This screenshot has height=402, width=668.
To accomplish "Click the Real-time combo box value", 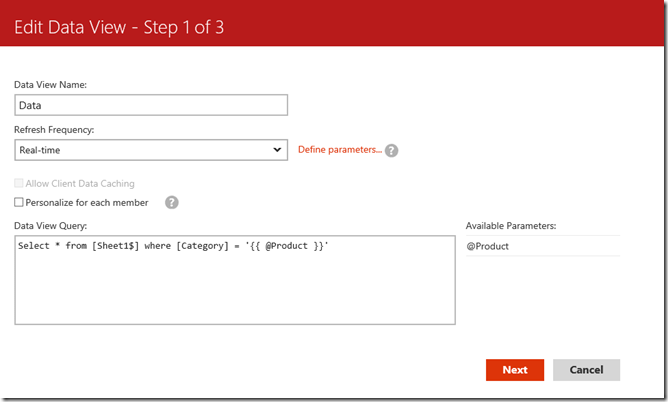I will (x=140, y=150).
